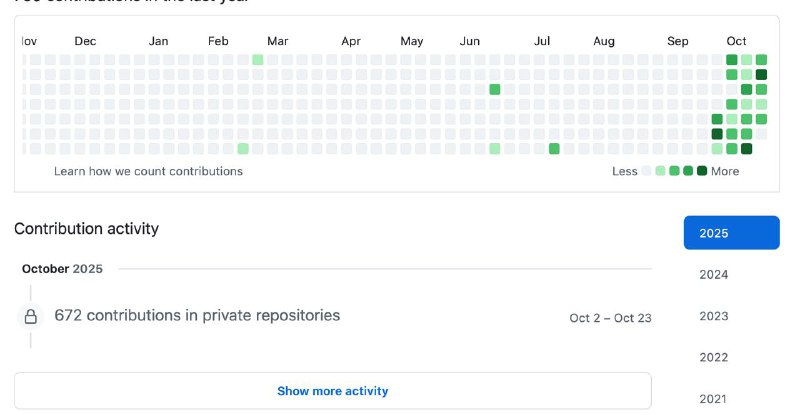Click the lock icon beside private contributions
This screenshot has width=800, height=415.
(31, 317)
